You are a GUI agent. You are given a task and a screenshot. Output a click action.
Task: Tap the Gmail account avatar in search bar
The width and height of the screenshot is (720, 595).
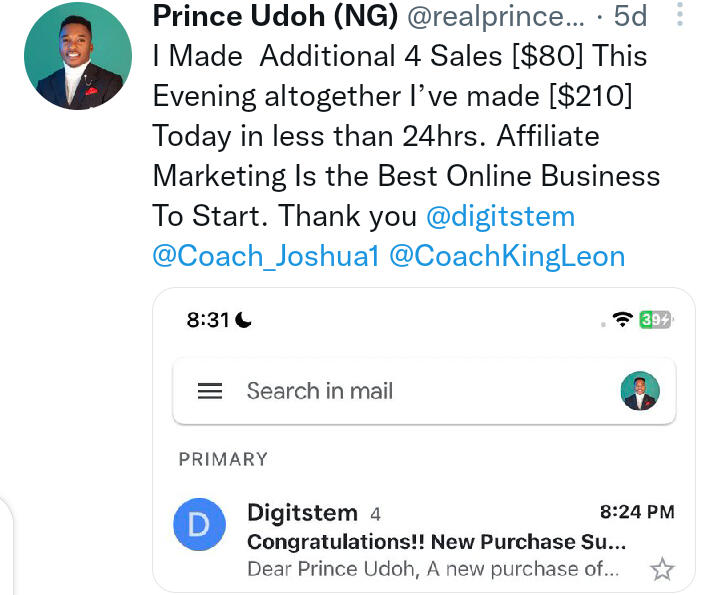click(x=640, y=391)
